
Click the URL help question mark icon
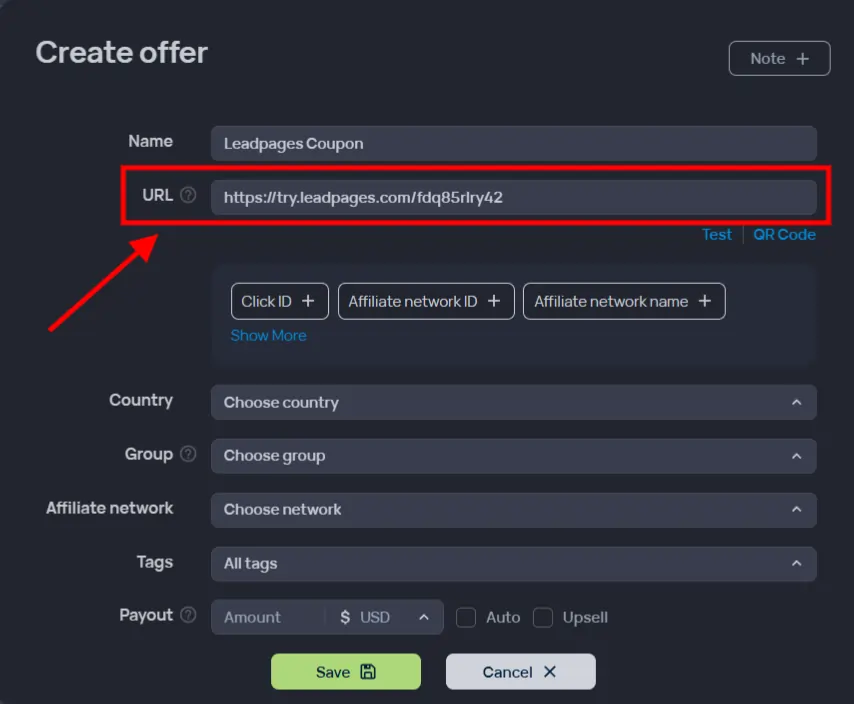pos(188,195)
